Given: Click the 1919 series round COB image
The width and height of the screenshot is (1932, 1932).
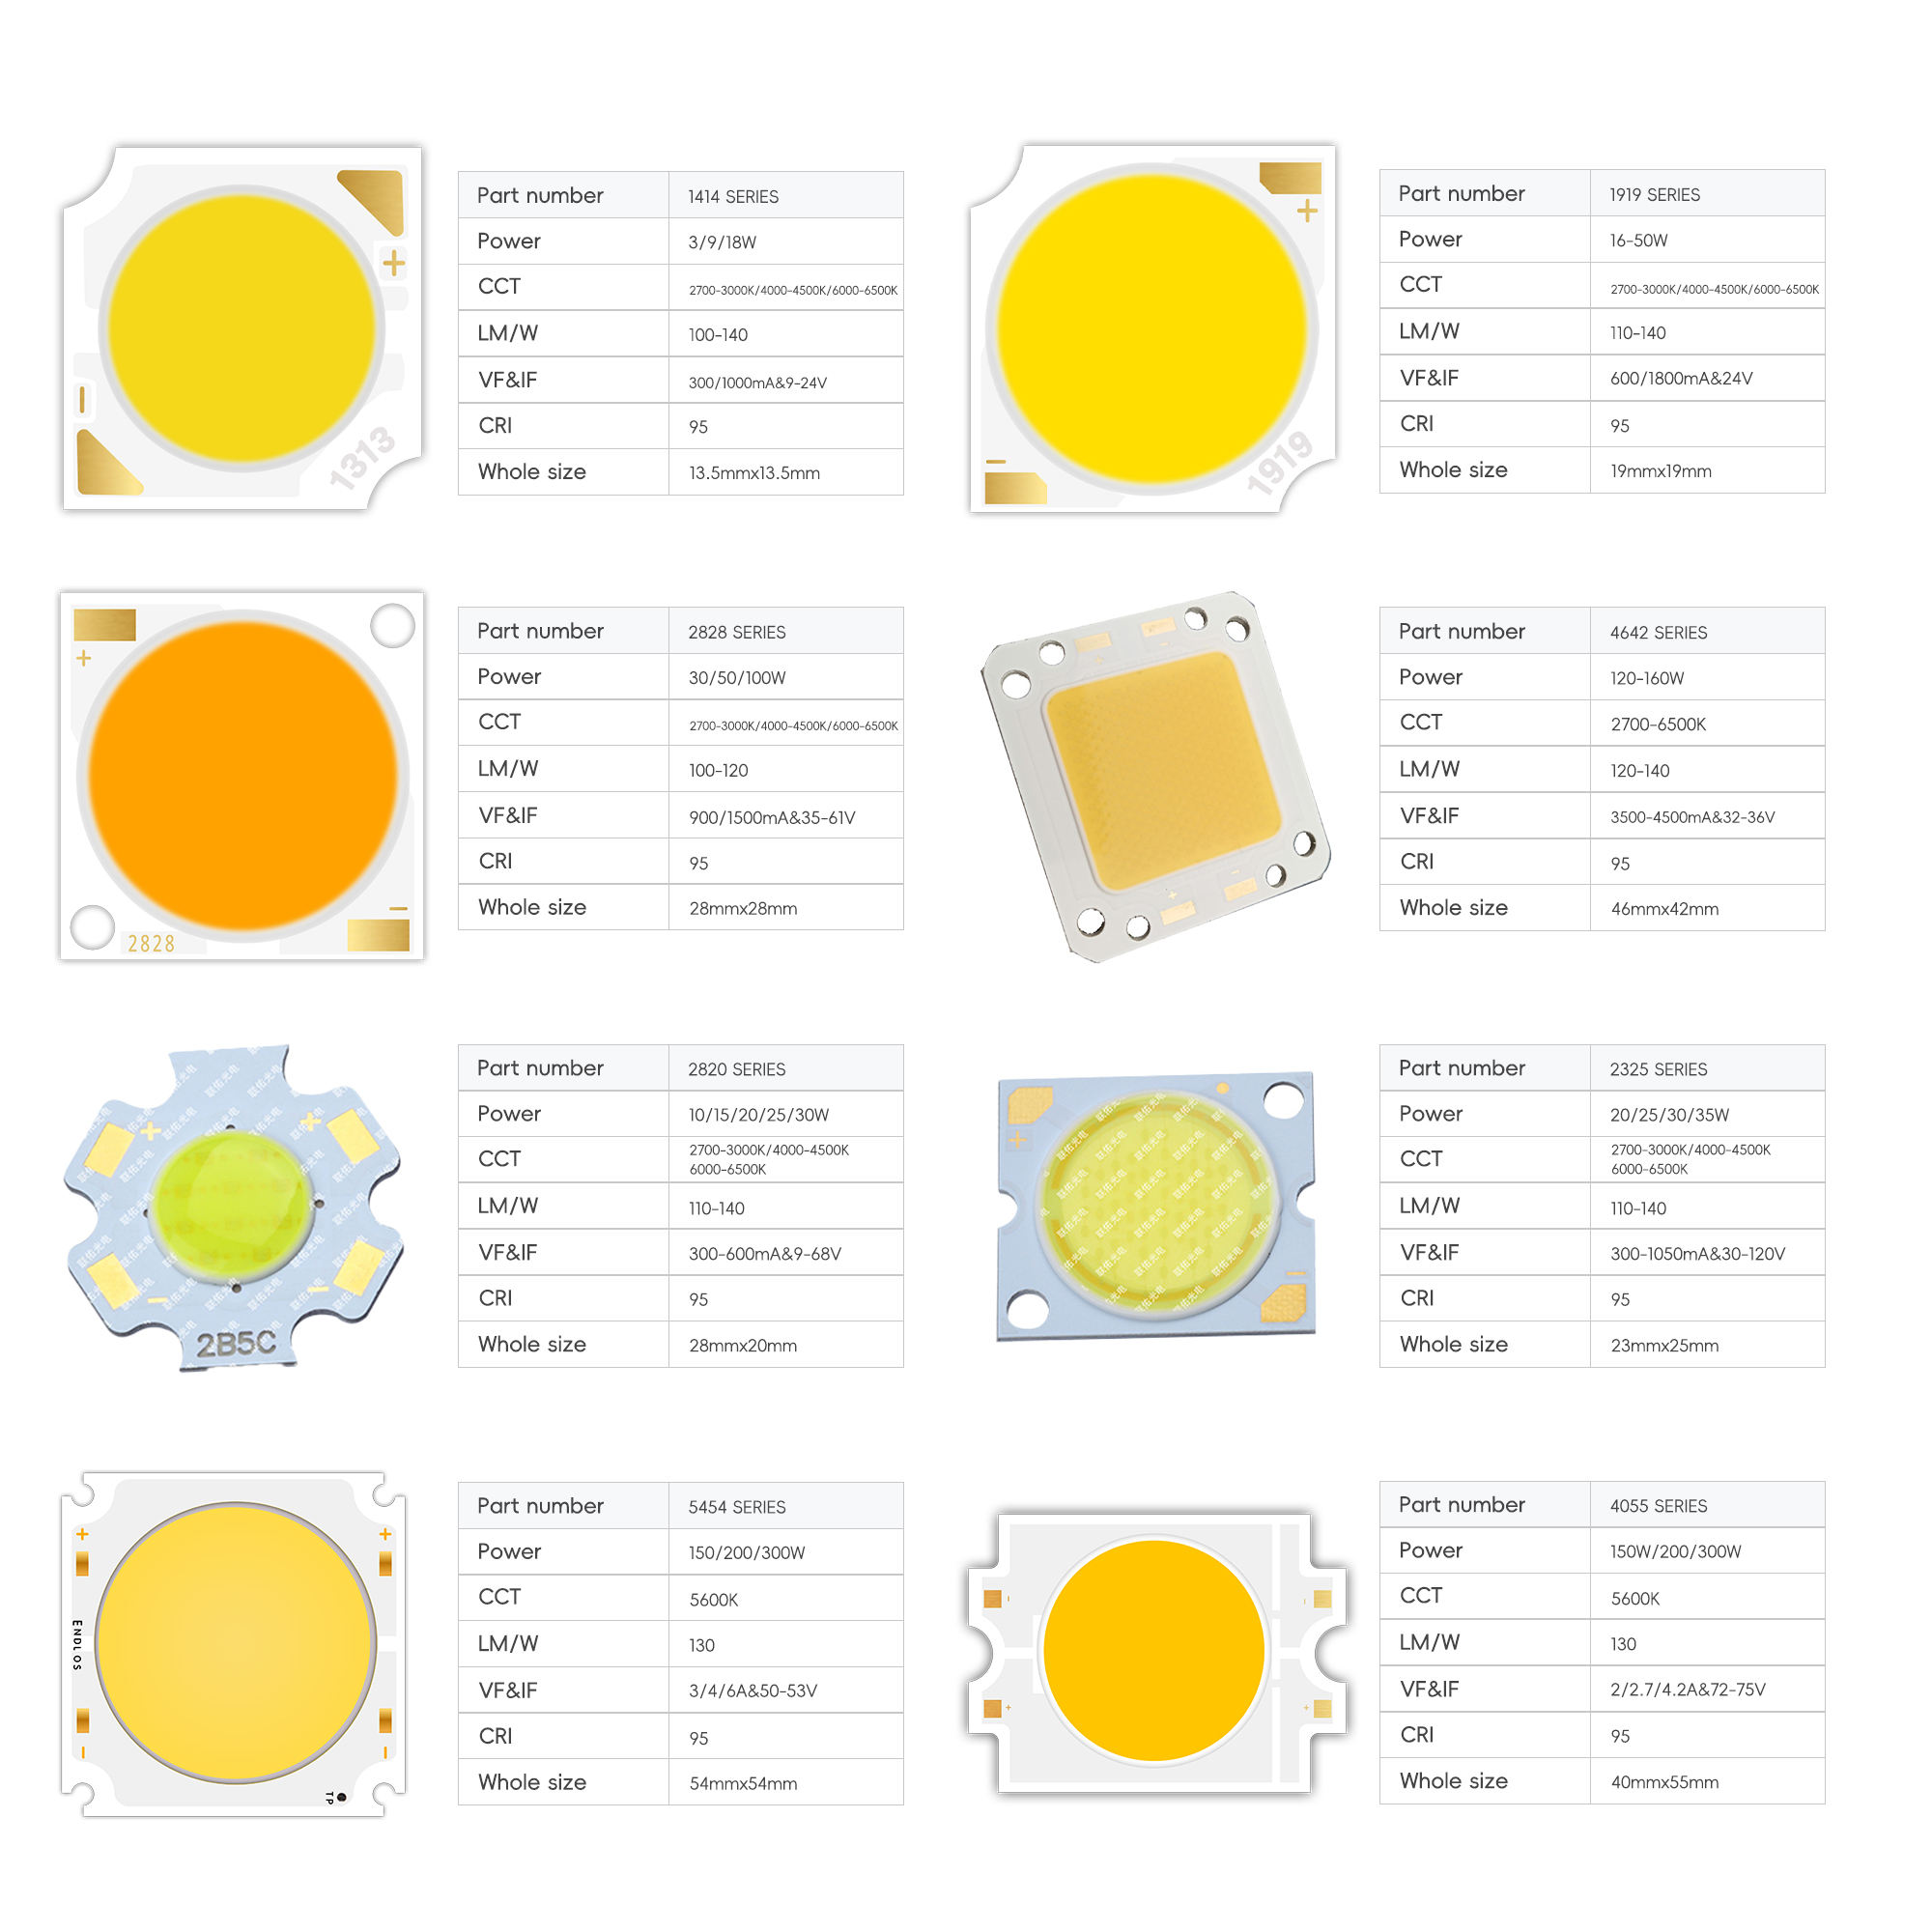Looking at the screenshot, I should pyautogui.click(x=1152, y=329).
